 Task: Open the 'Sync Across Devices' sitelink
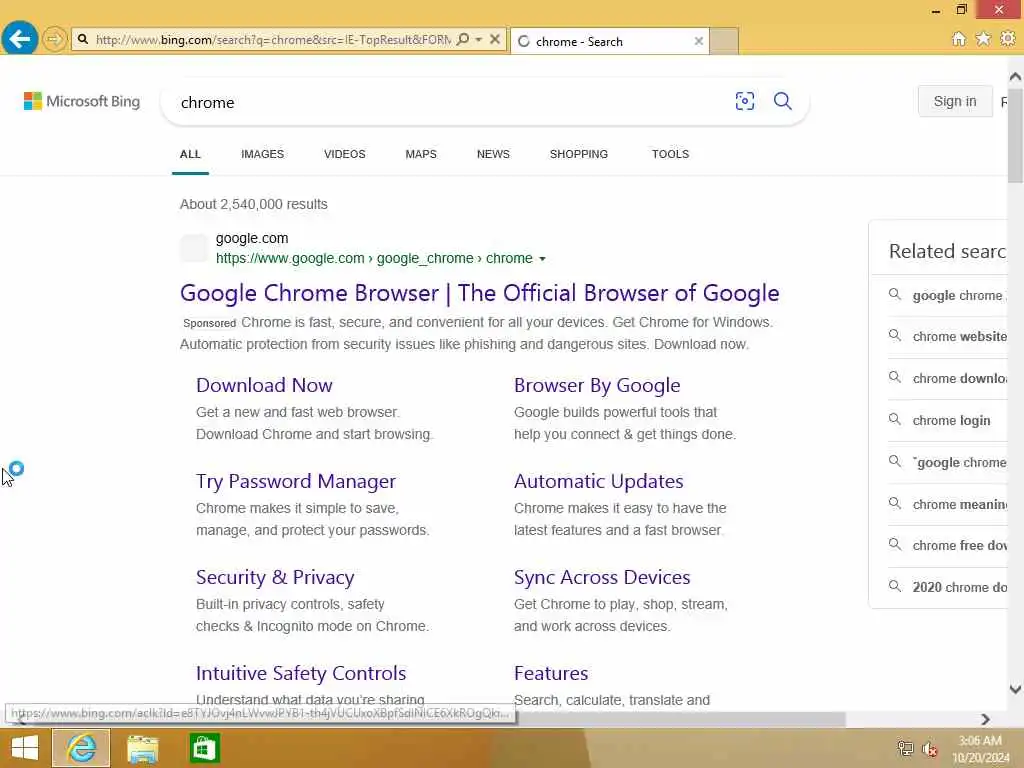[602, 577]
